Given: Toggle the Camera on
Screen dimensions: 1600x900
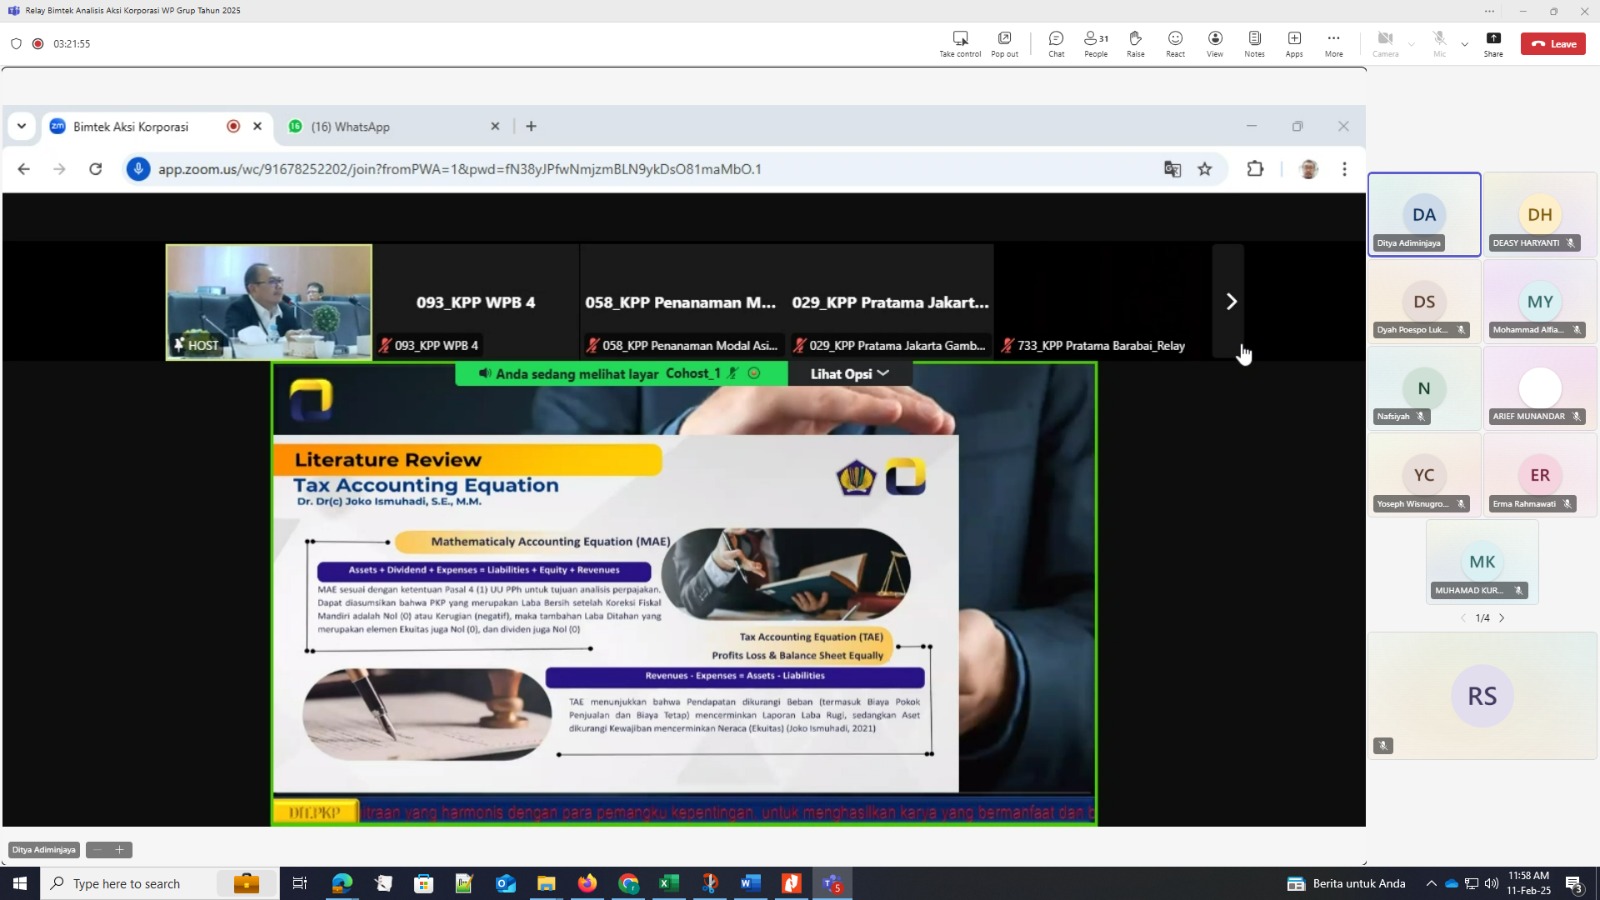Looking at the screenshot, I should pyautogui.click(x=1385, y=43).
